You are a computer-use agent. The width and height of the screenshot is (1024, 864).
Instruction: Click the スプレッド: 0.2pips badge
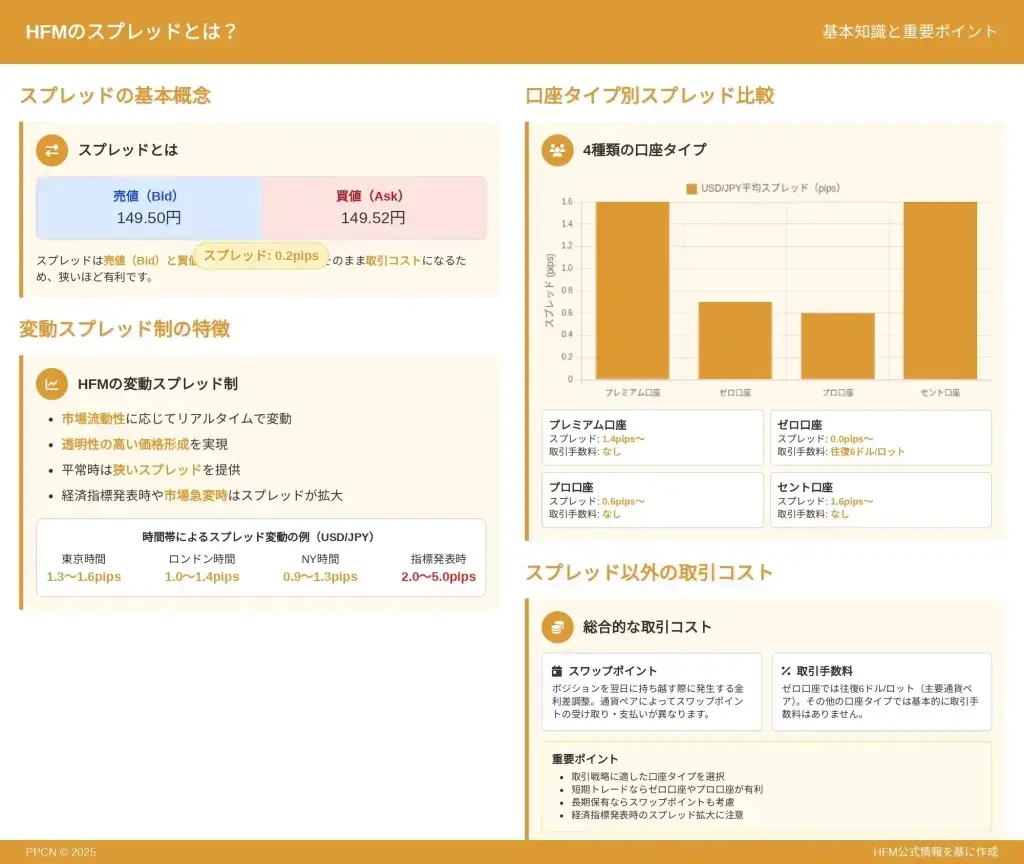tap(261, 256)
